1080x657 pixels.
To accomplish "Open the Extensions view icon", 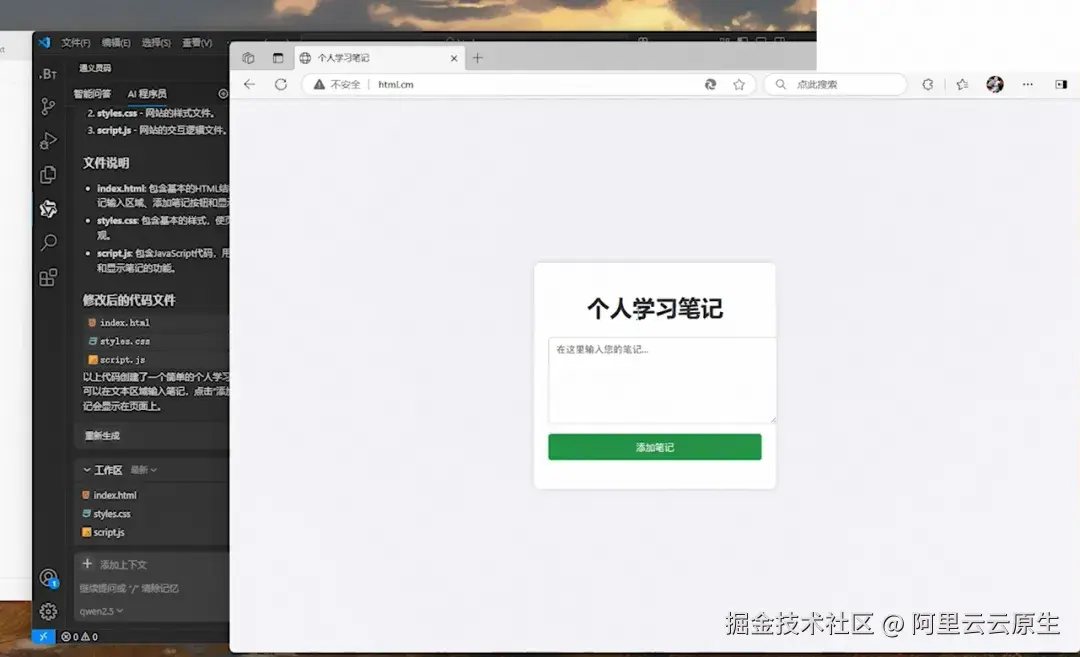I will point(48,278).
